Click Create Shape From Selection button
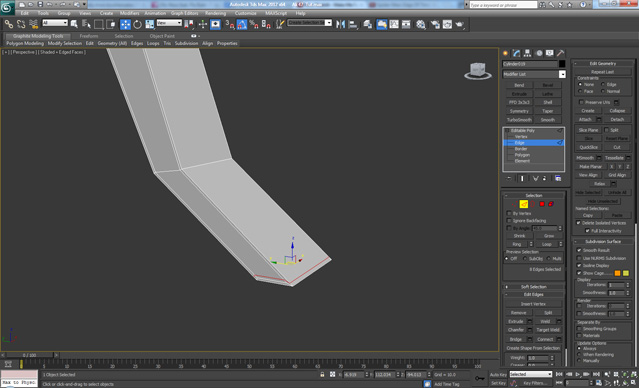Viewport: 639px width, 388px height. click(533, 348)
